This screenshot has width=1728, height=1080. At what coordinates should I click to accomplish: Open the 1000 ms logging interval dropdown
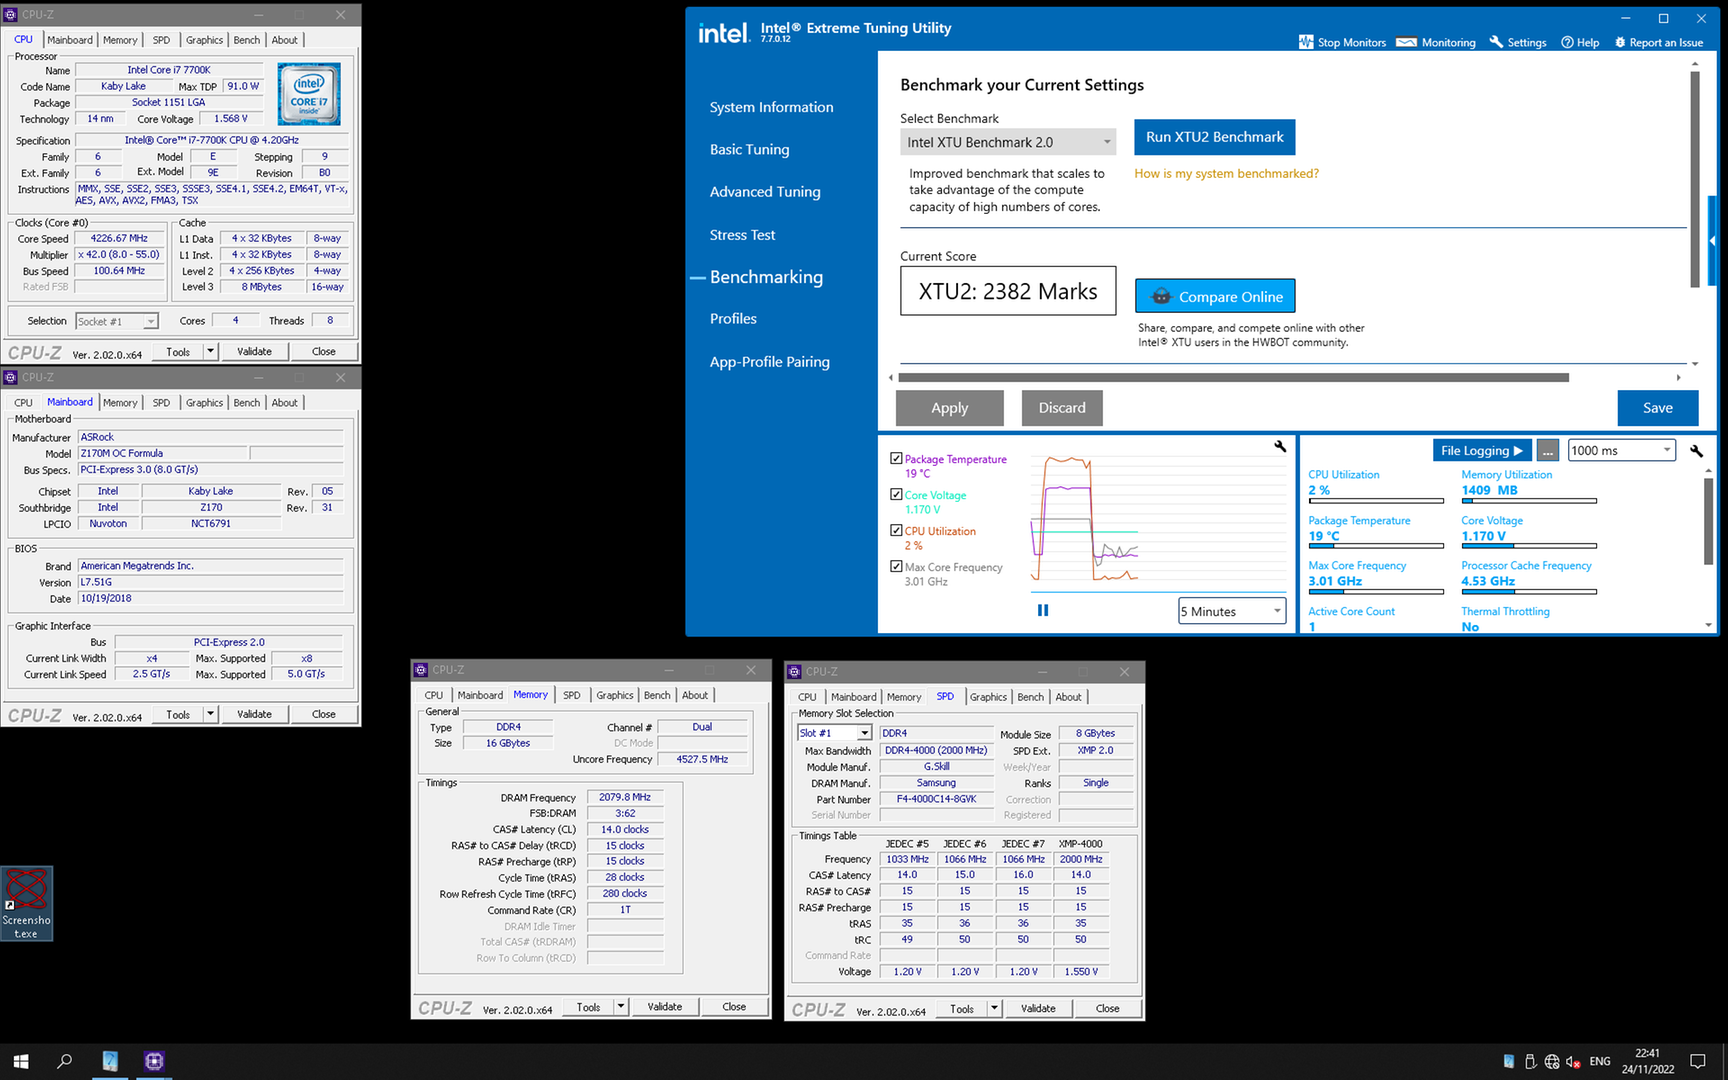click(x=1621, y=450)
